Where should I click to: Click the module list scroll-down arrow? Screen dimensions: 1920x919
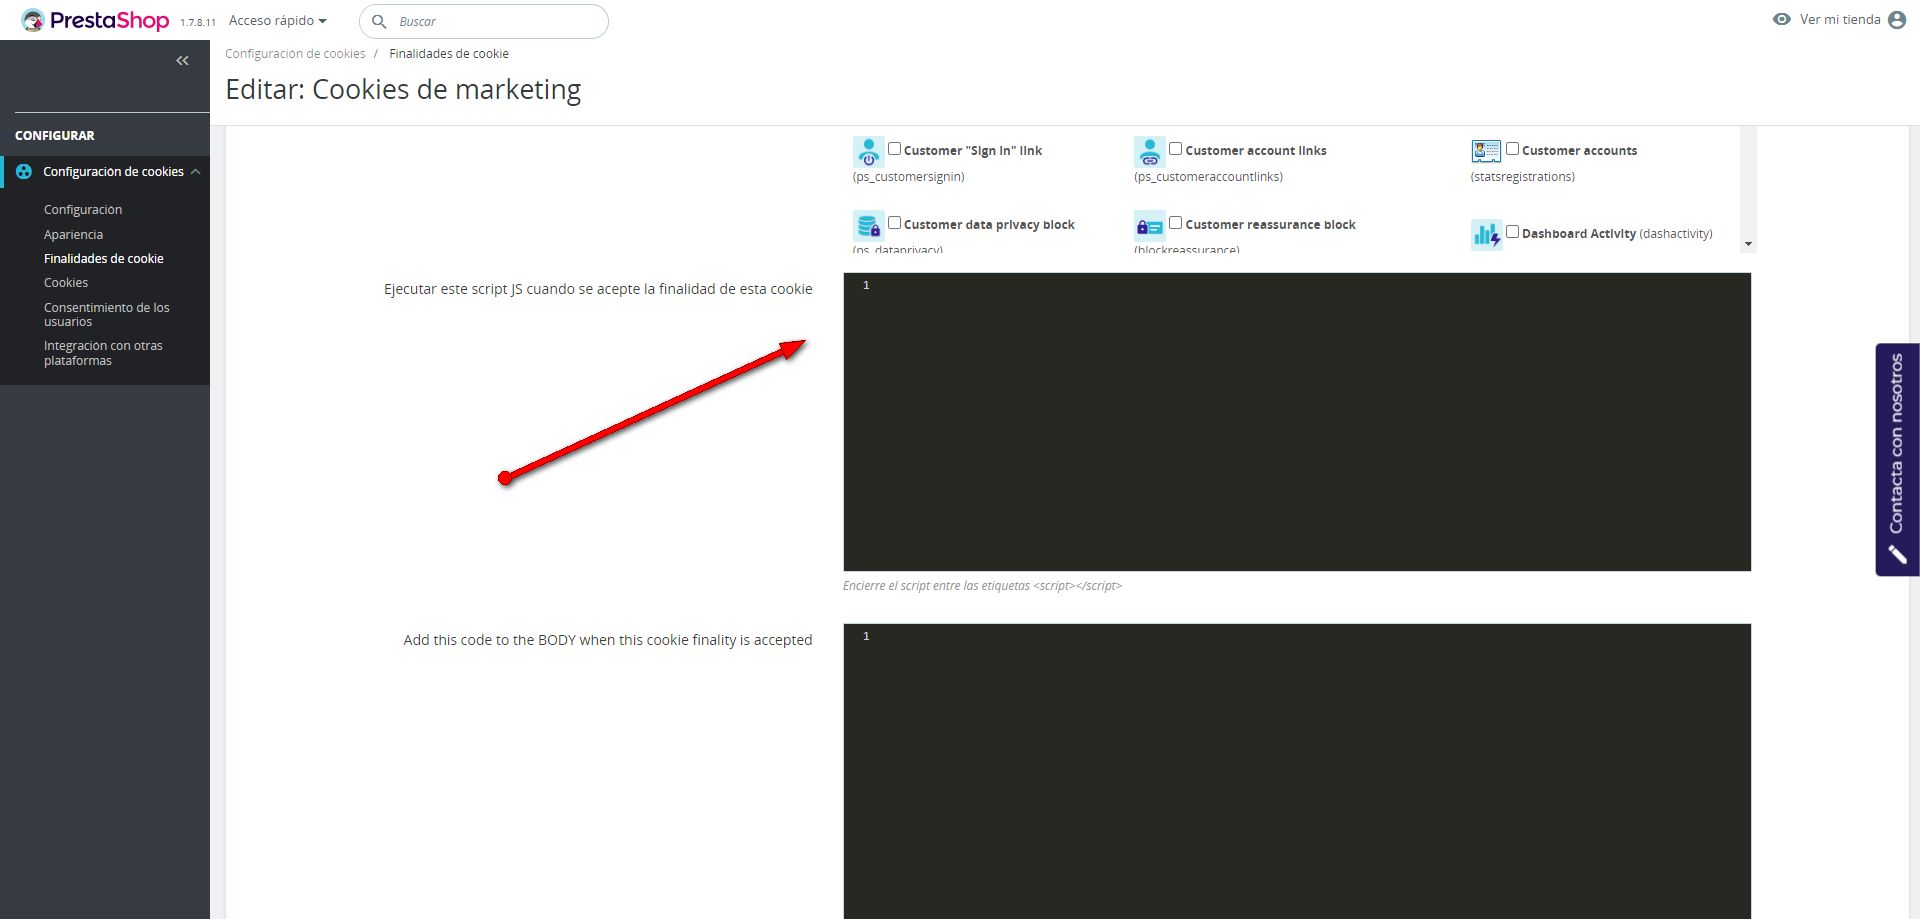[1748, 244]
